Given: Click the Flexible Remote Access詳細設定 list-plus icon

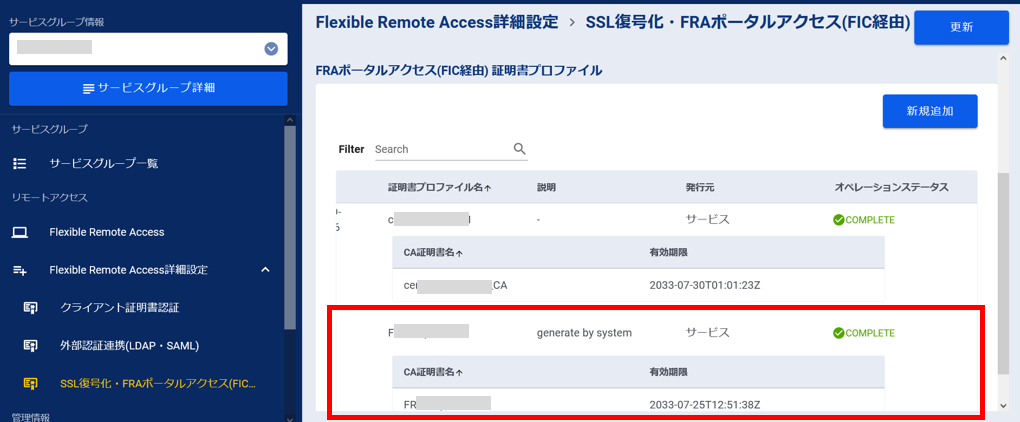Looking at the screenshot, I should (x=20, y=270).
